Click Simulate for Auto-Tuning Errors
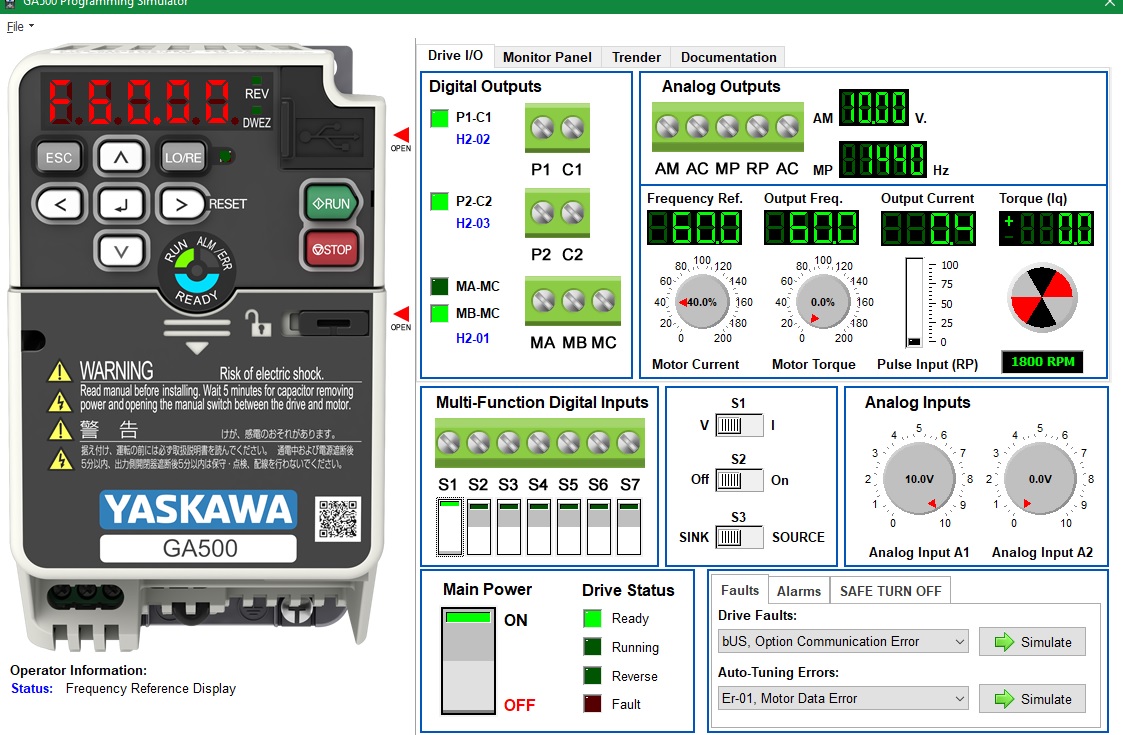This screenshot has width=1123, height=735. click(x=1033, y=698)
